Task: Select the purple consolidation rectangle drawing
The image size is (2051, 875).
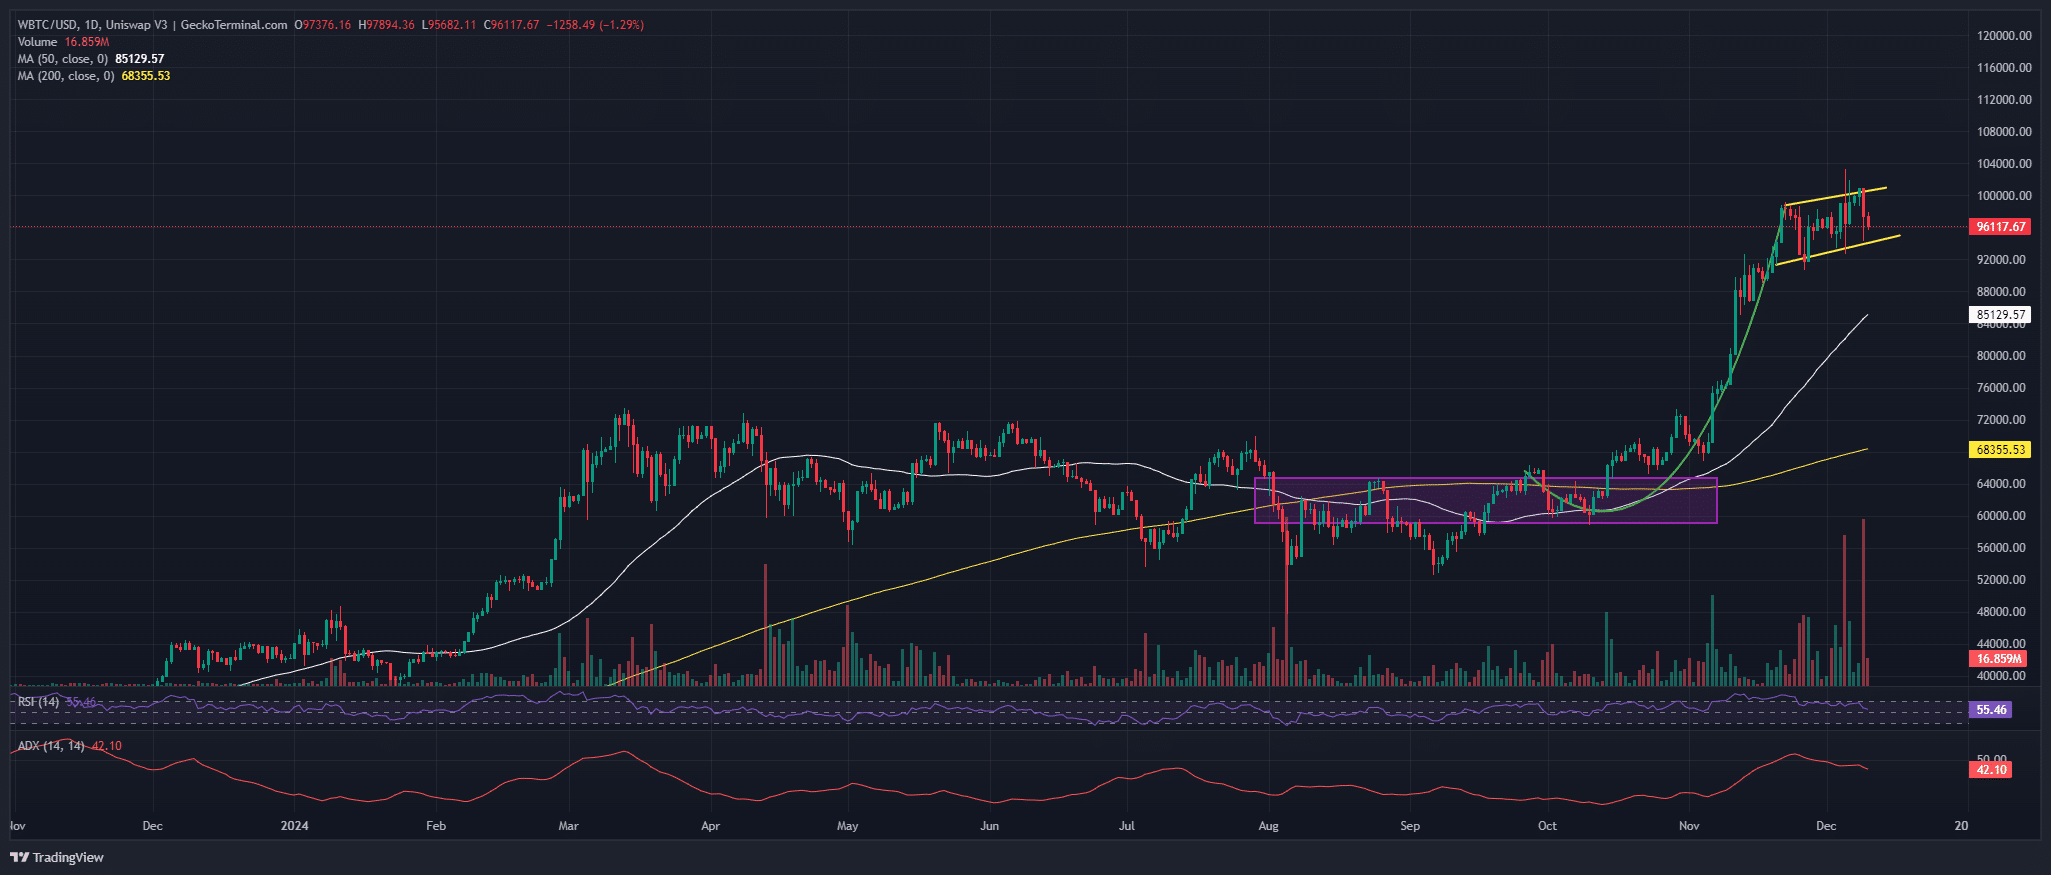Action: pos(1485,500)
